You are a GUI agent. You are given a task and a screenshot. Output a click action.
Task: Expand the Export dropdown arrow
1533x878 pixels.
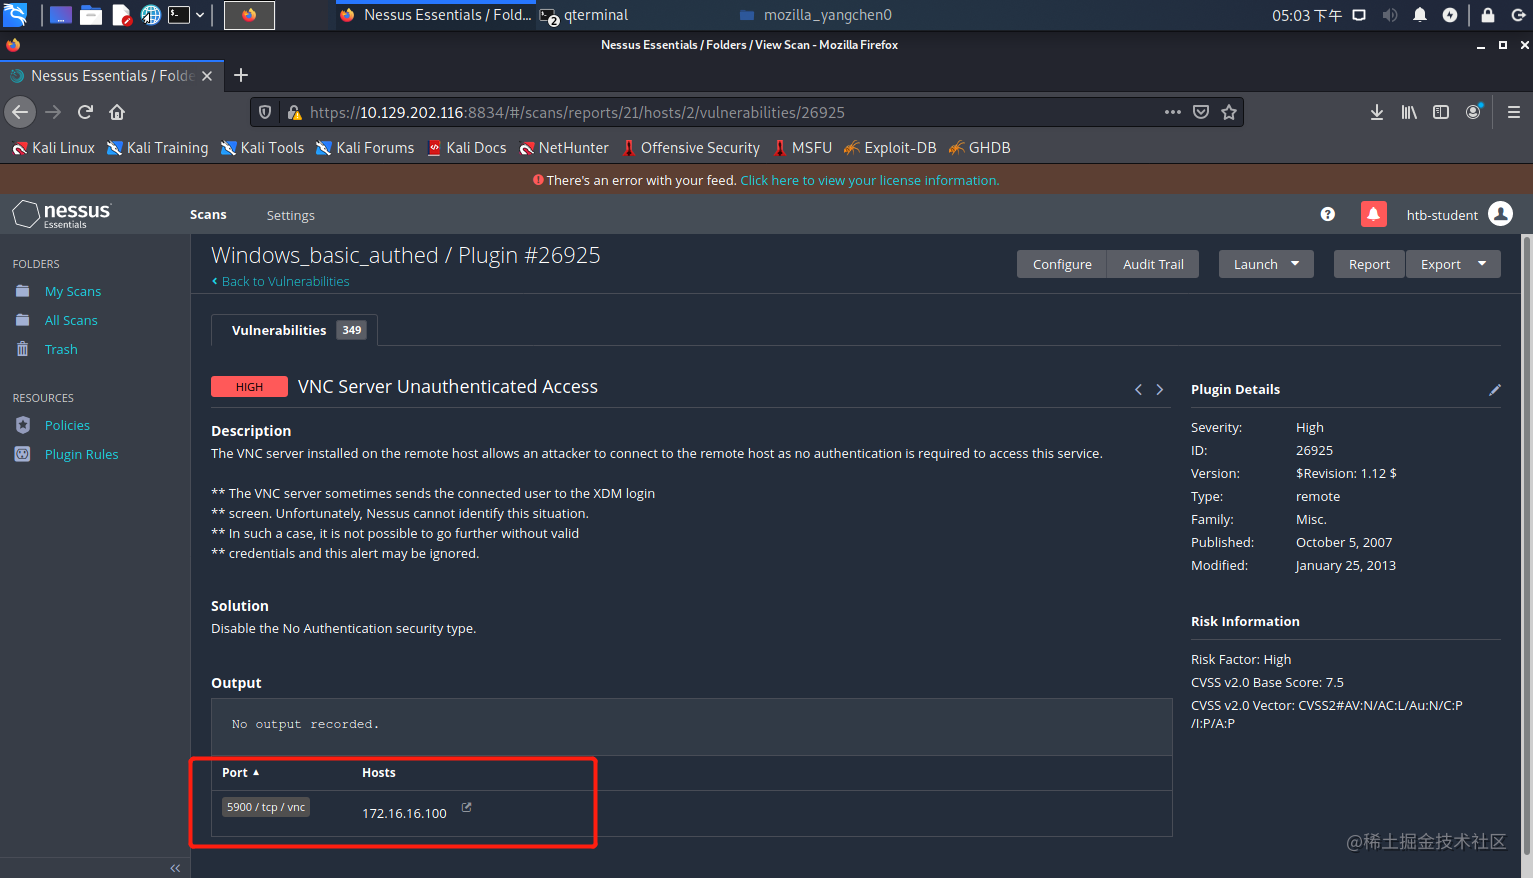click(1482, 264)
